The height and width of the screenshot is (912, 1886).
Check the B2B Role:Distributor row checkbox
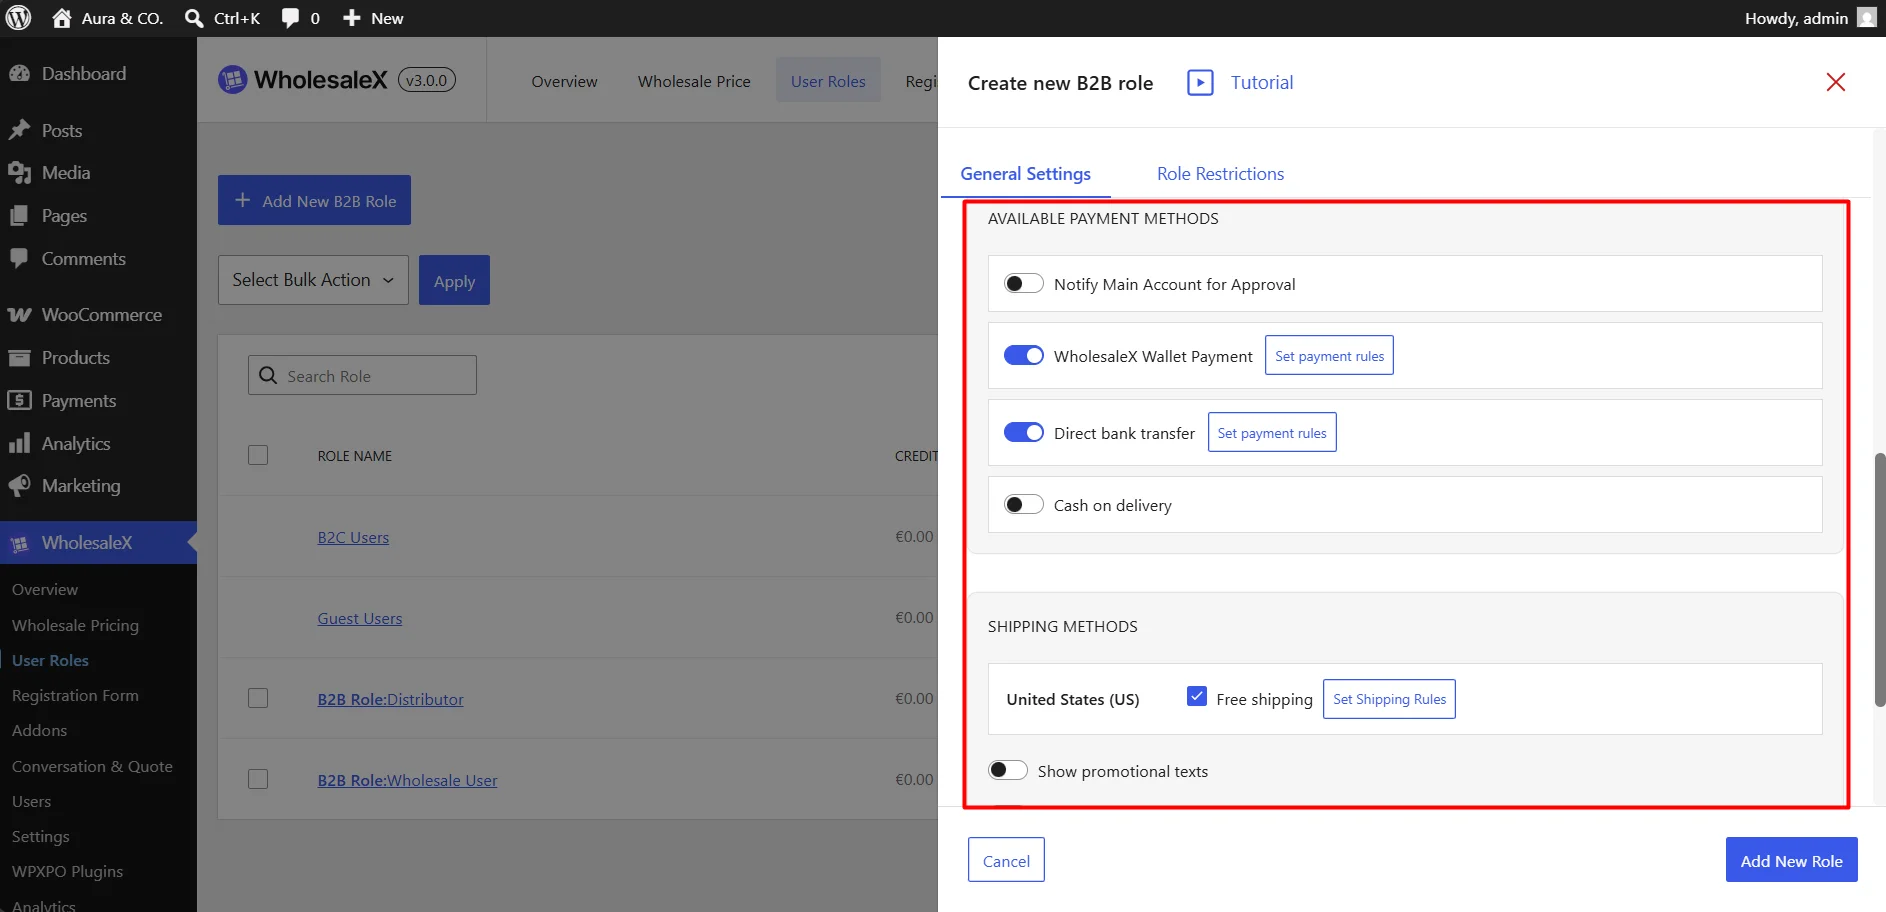click(x=258, y=699)
